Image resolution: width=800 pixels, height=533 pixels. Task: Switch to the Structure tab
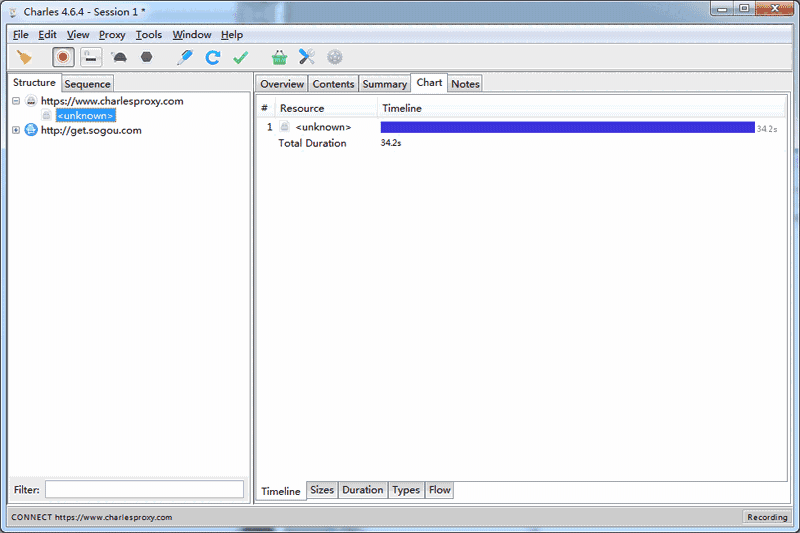(x=34, y=83)
